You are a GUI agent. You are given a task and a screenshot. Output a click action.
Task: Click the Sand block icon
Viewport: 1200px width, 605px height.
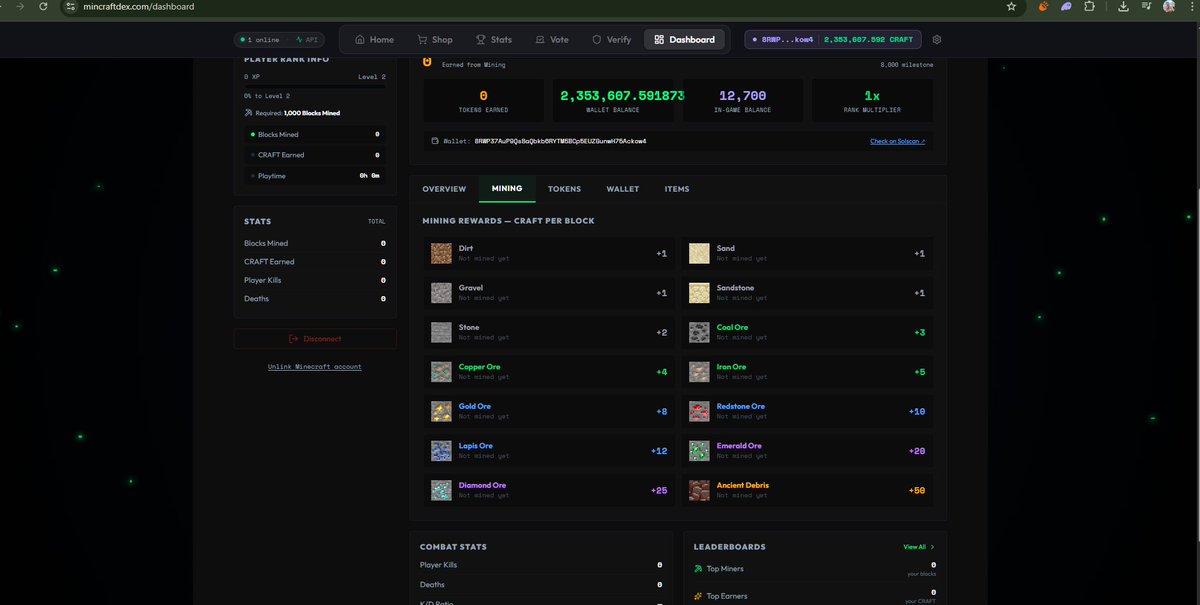tap(699, 254)
